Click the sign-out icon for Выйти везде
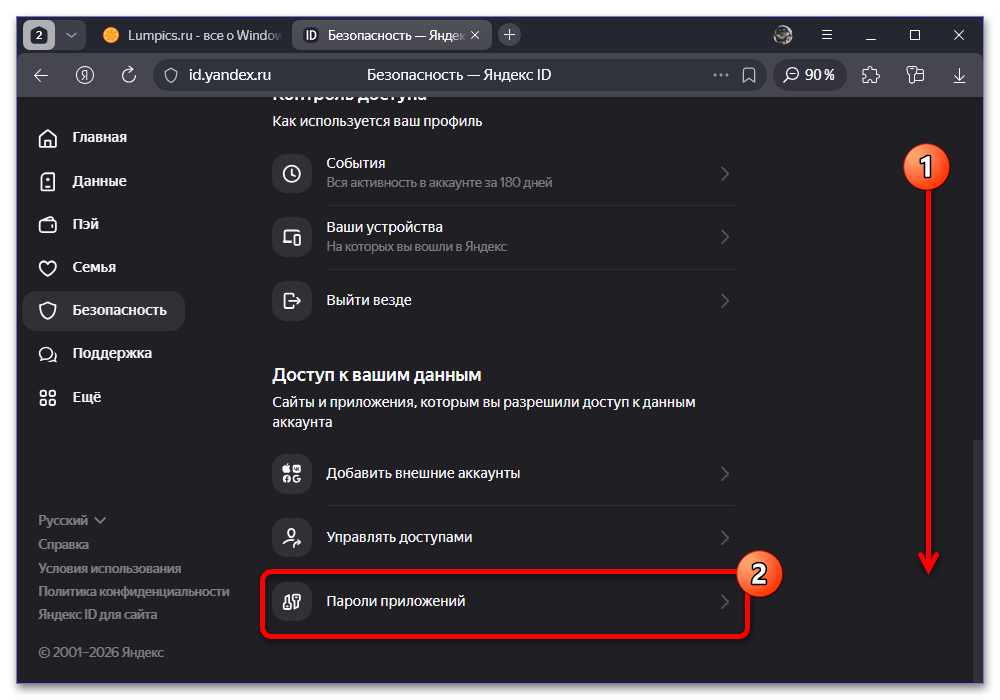 292,301
